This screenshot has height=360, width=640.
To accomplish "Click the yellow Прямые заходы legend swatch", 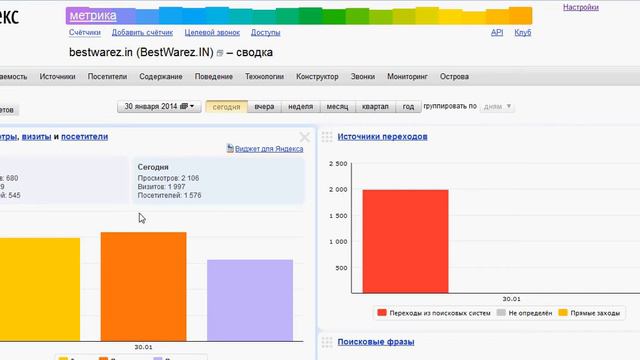I will click(x=563, y=313).
